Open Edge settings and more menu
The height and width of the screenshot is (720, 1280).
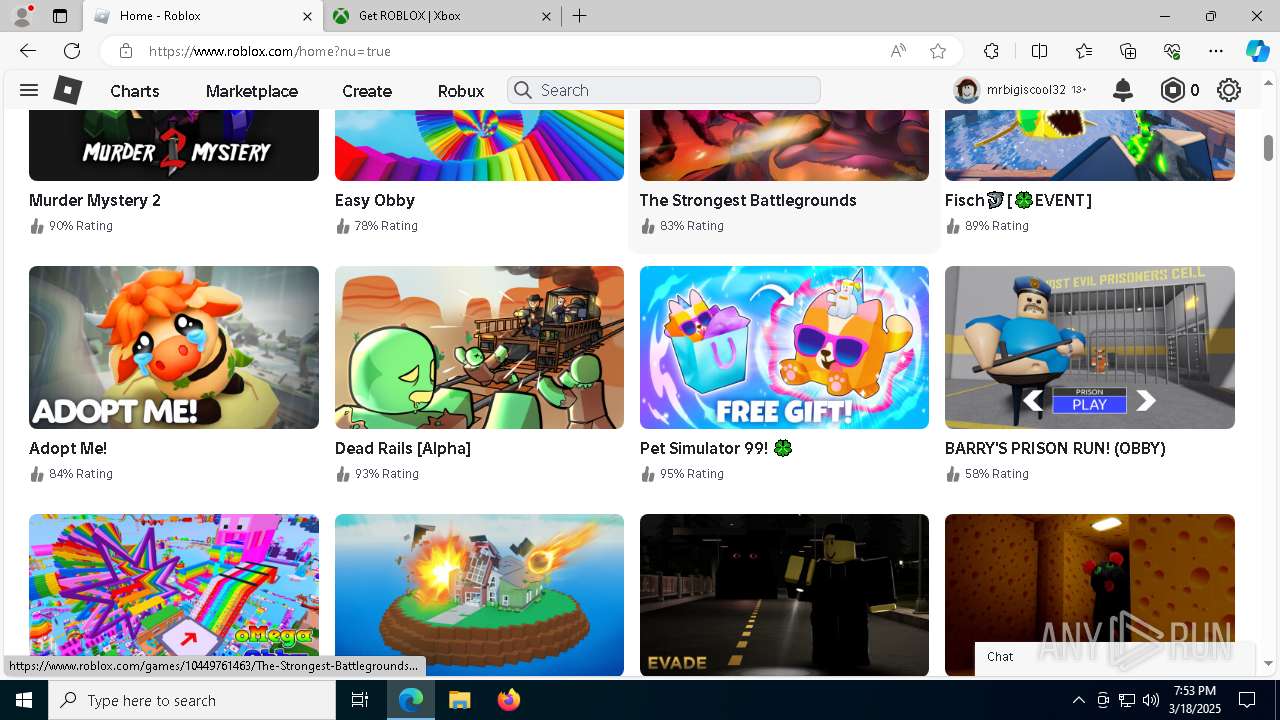point(1216,51)
